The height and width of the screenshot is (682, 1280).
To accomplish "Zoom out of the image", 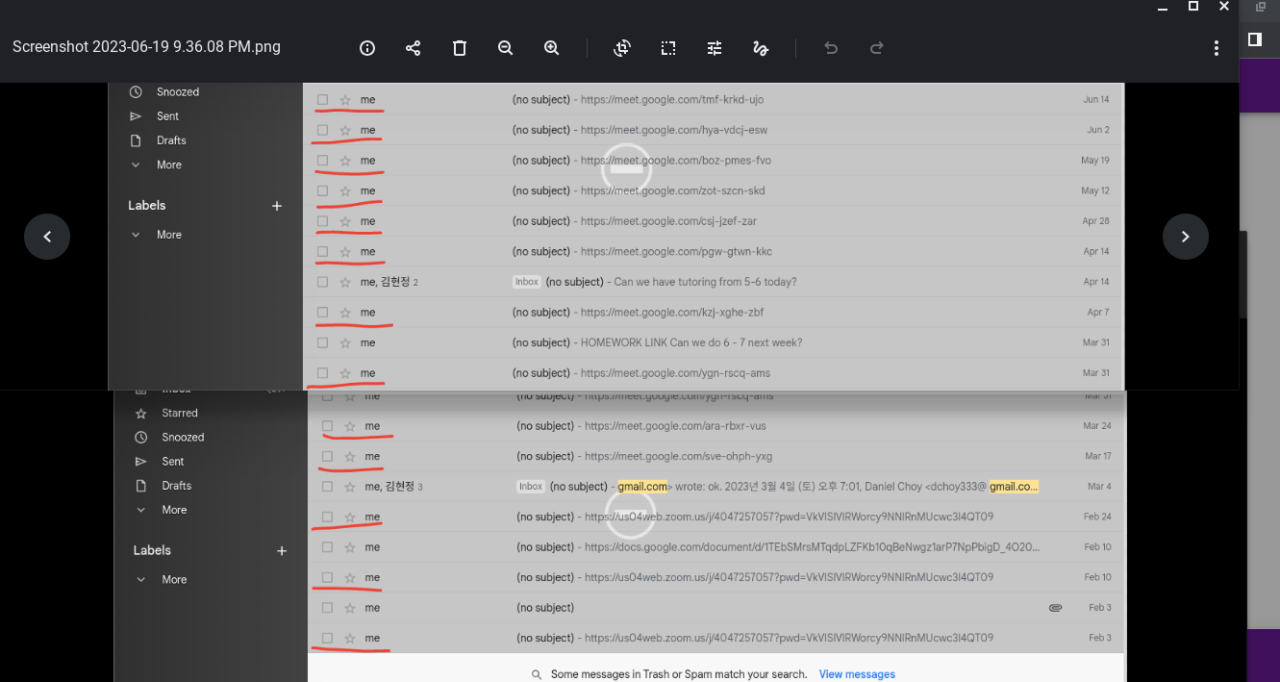I will click(x=505, y=48).
